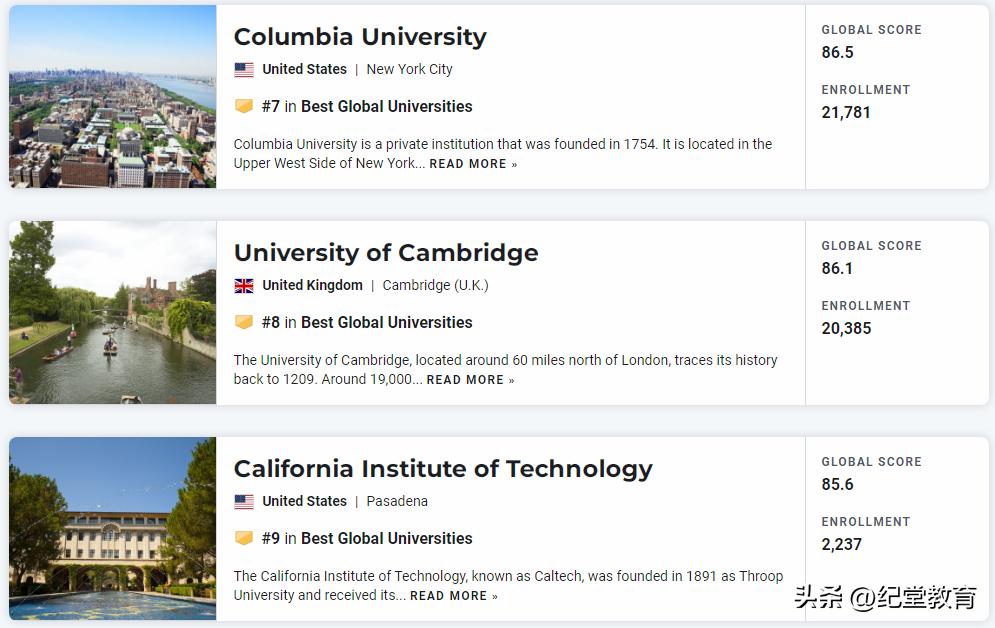Follow Caltech's #9 in Best Global Universities link
The image size is (995, 628).
tap(367, 538)
